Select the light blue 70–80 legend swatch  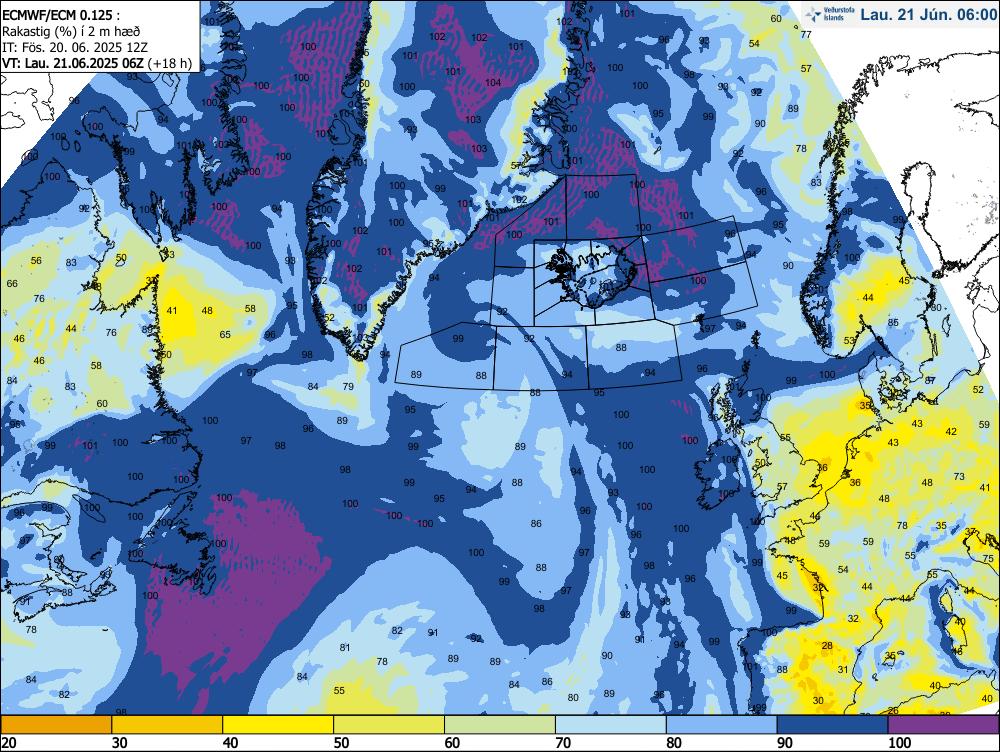(611, 725)
